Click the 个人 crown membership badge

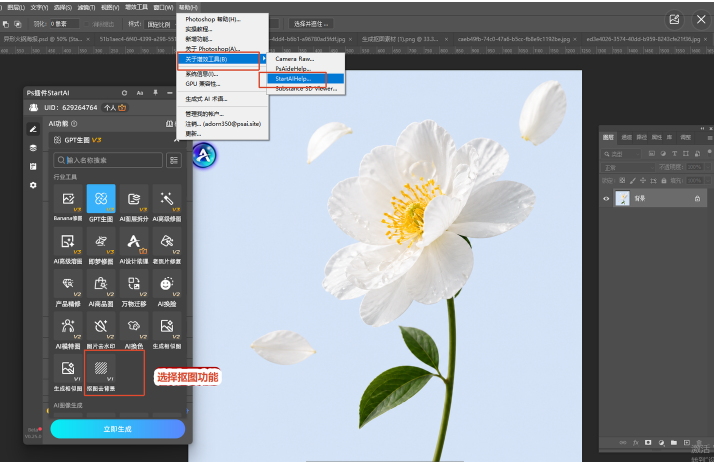[115, 108]
